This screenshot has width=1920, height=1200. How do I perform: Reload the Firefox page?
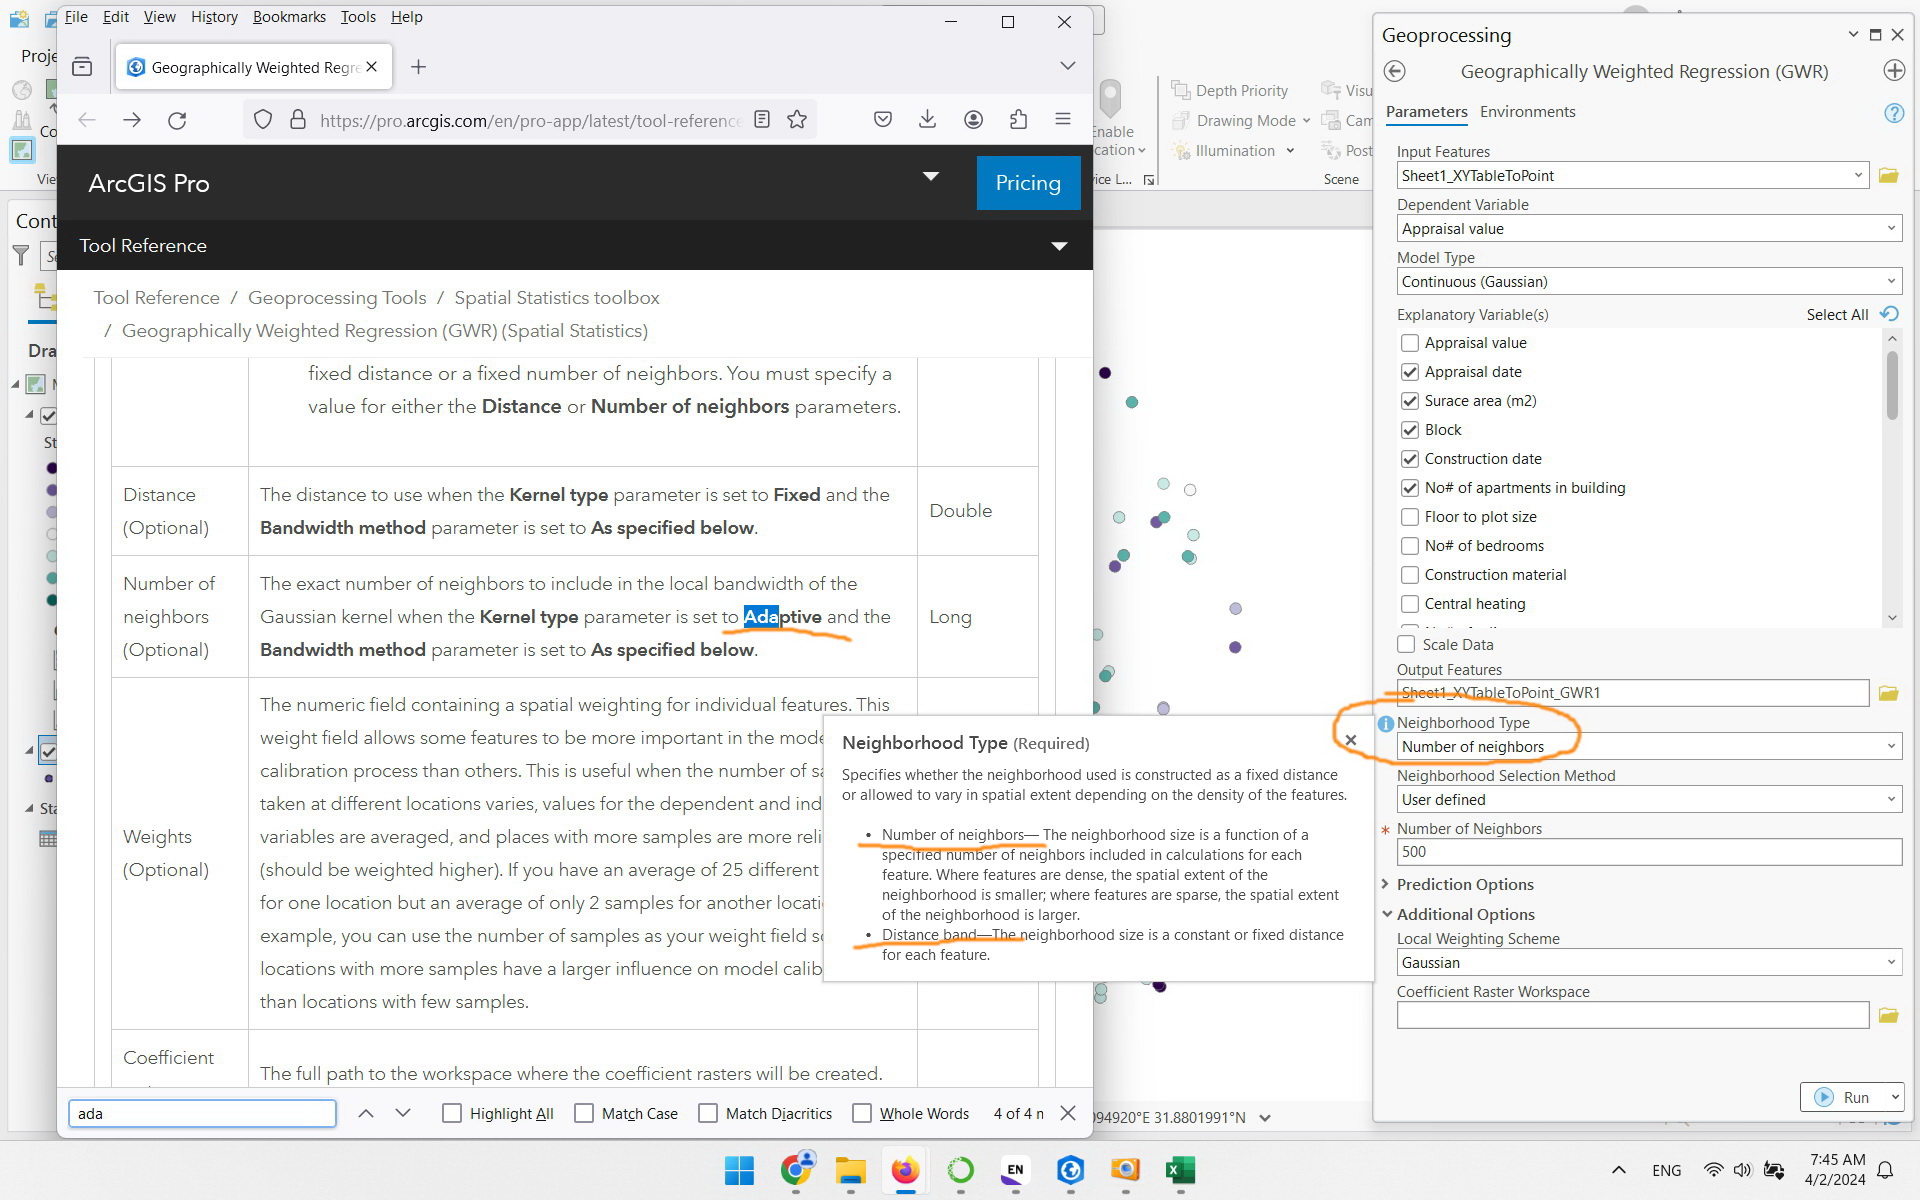pos(177,120)
